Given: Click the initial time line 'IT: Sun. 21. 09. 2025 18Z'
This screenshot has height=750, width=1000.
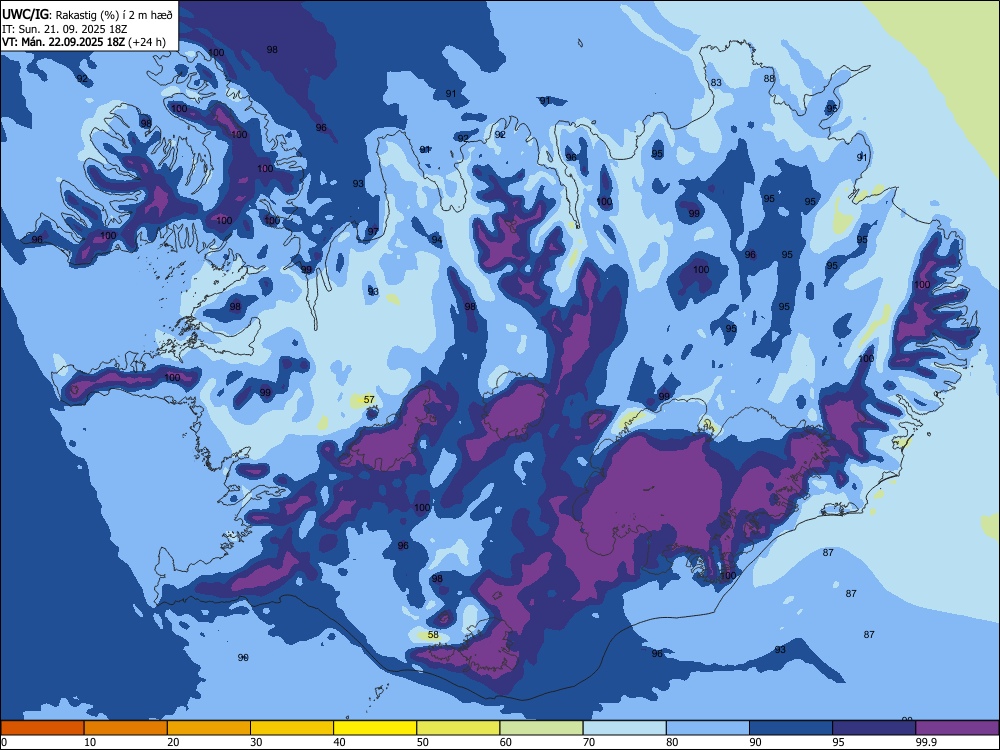Looking at the screenshot, I should (x=65, y=29).
